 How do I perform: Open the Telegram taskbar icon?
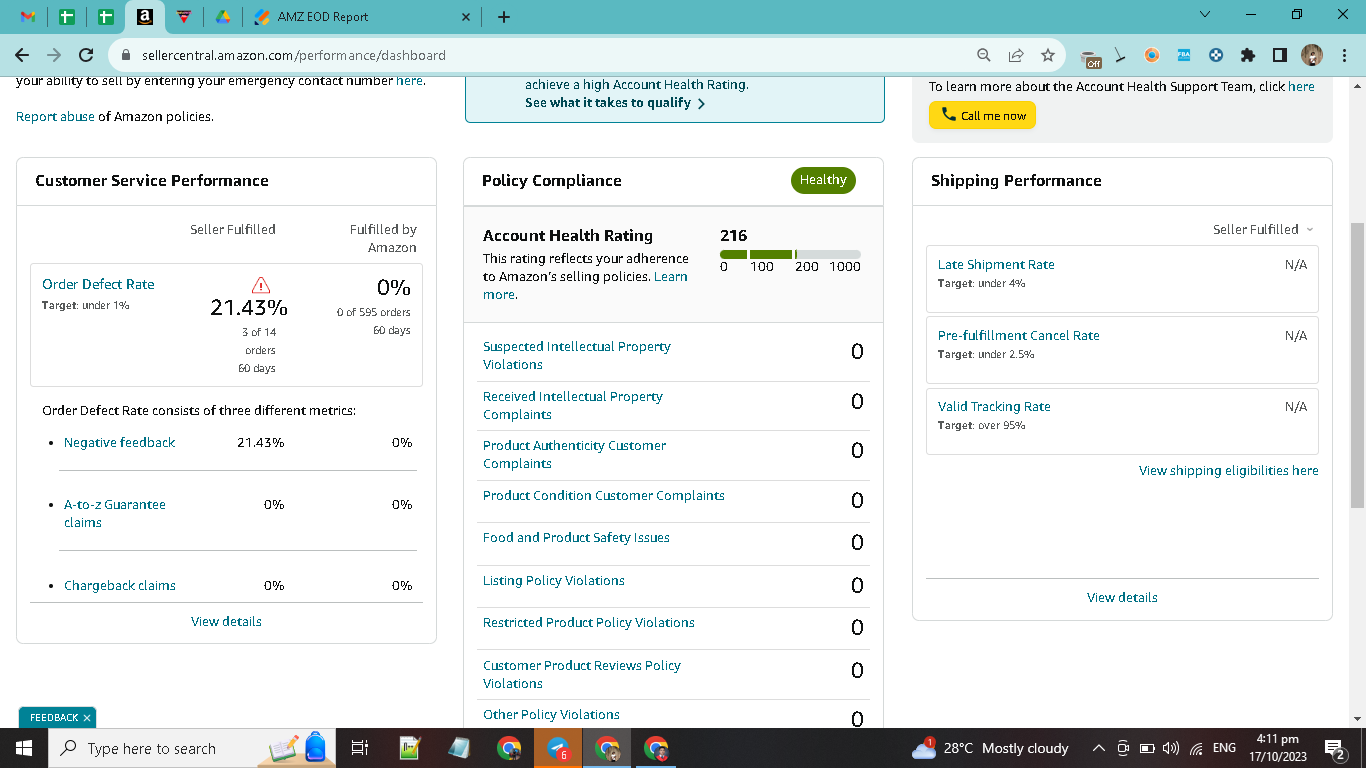click(x=558, y=748)
